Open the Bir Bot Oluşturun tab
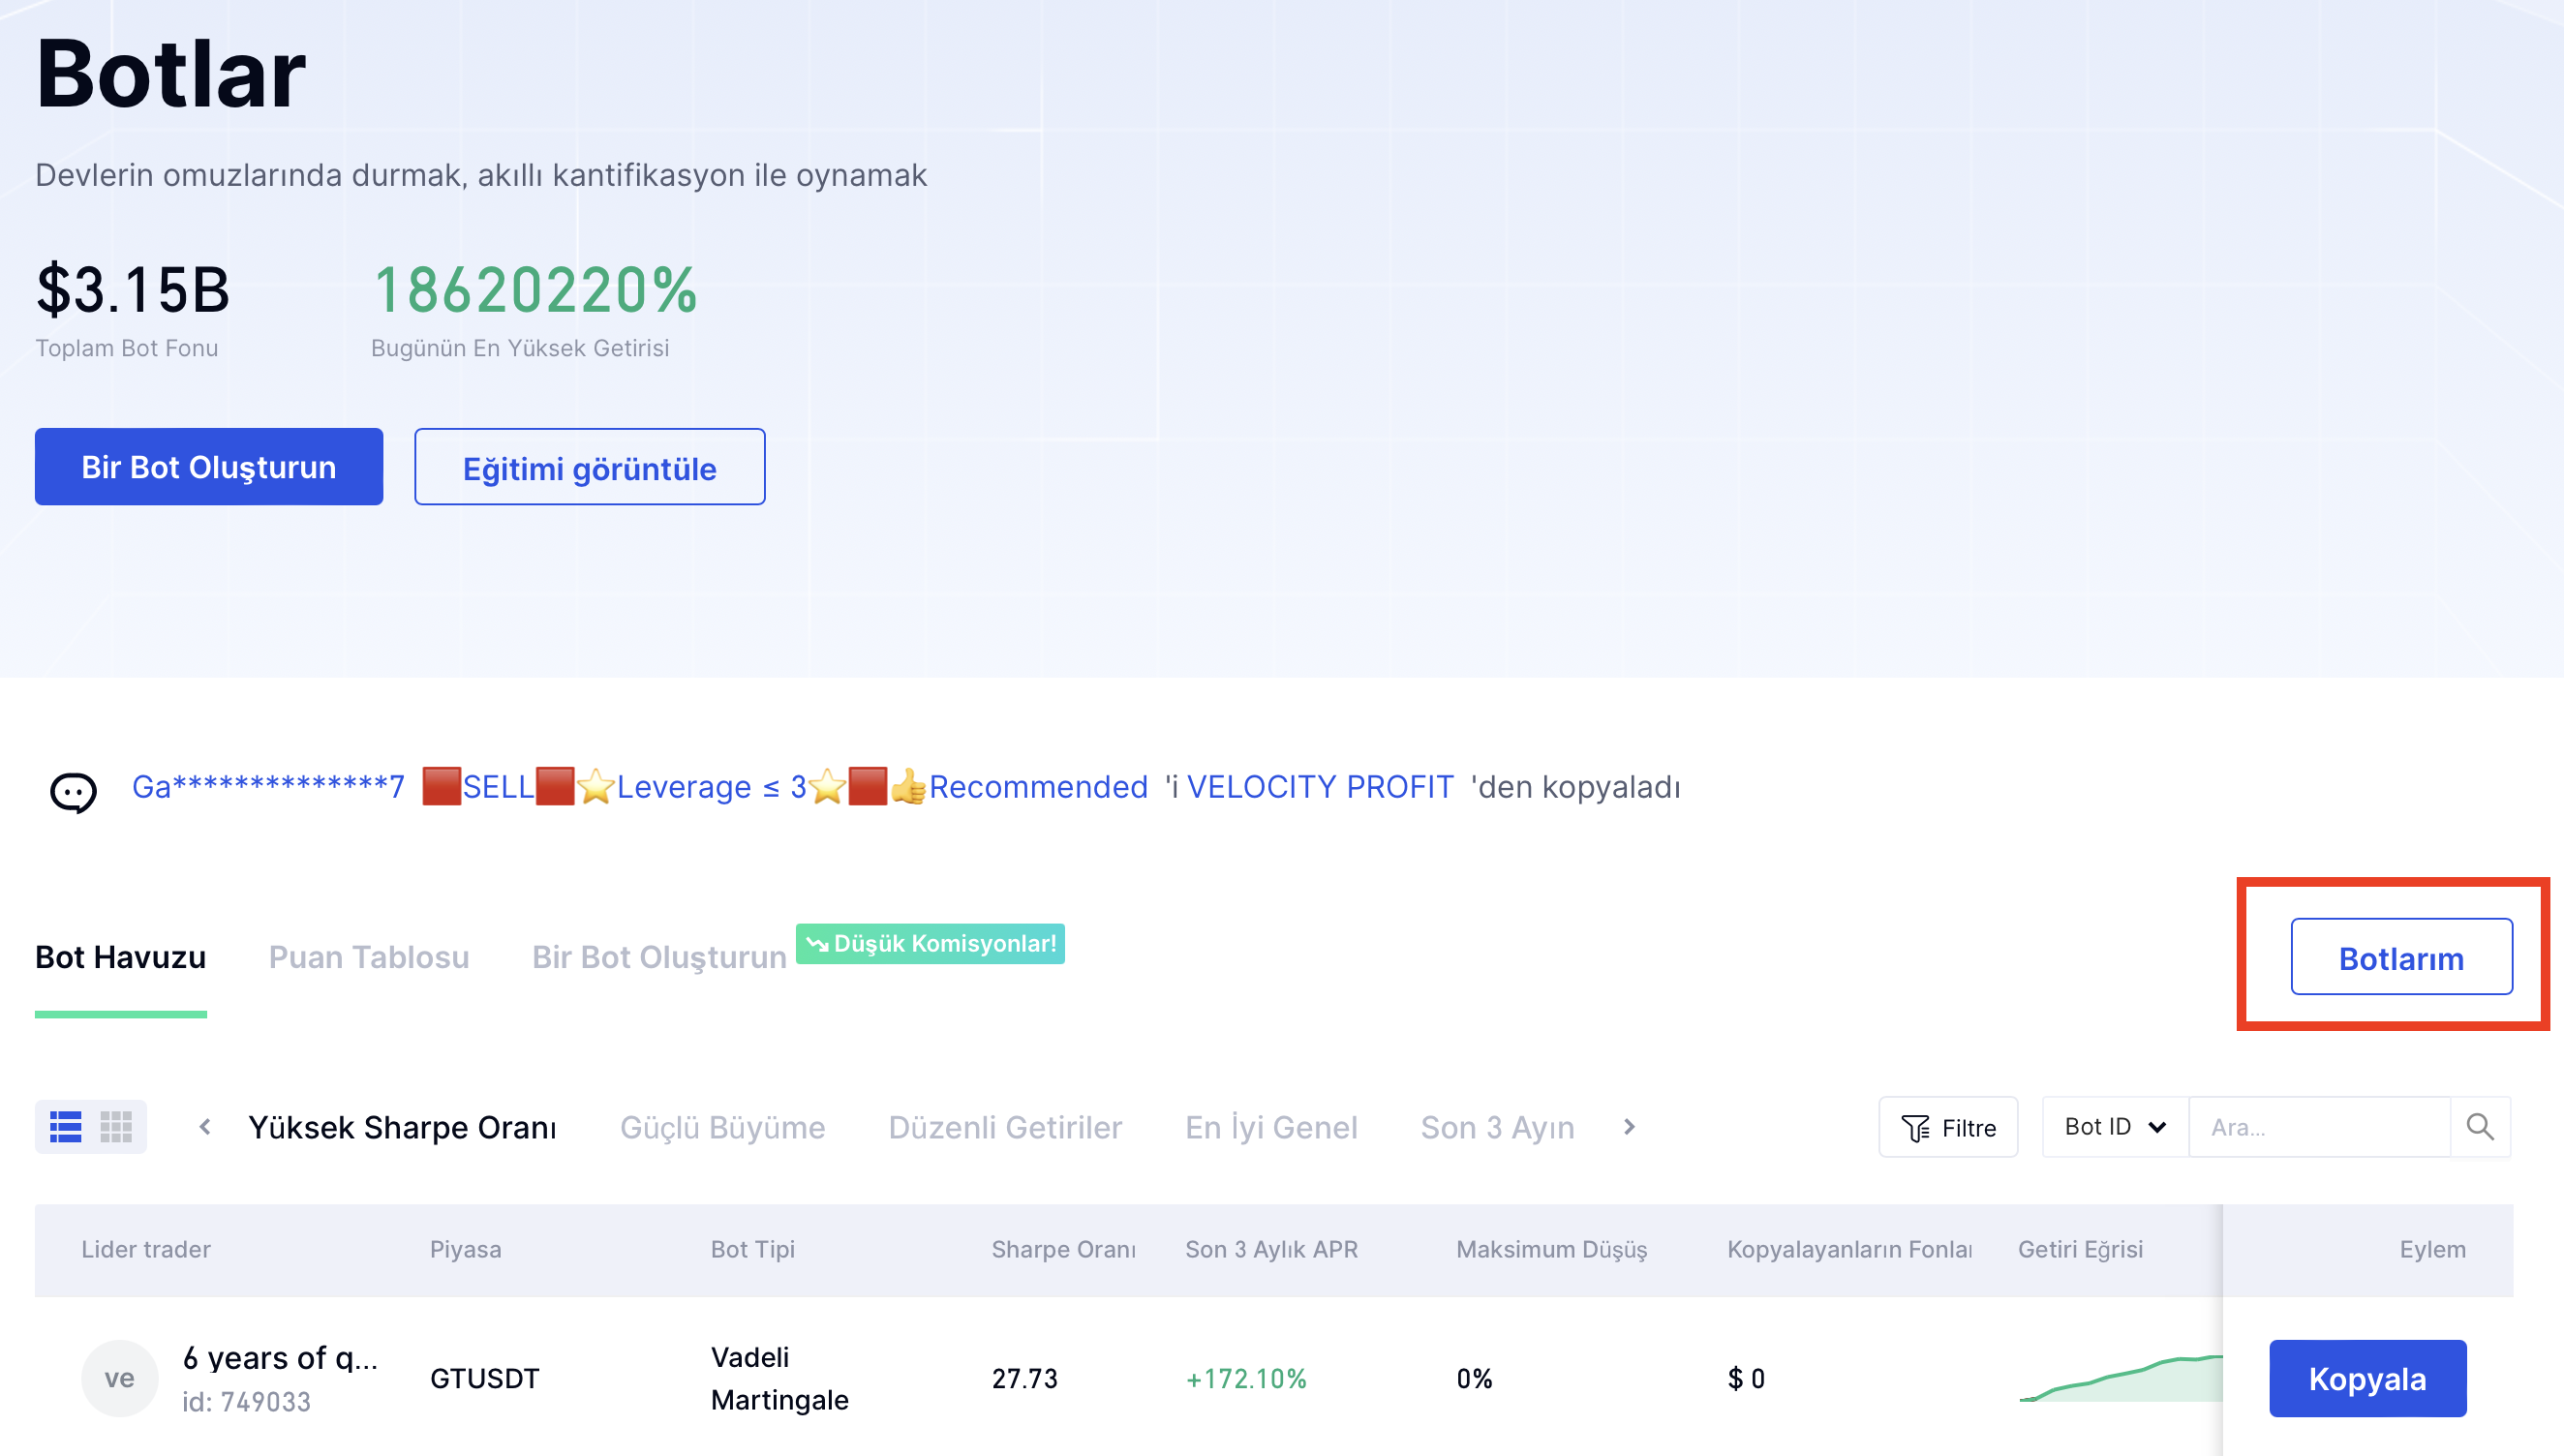2564x1456 pixels. (659, 957)
